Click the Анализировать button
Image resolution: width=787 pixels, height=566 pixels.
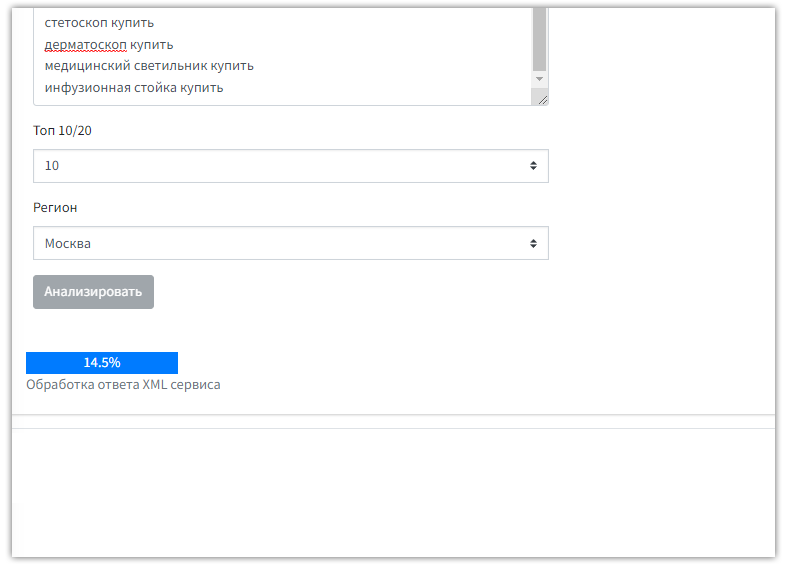93,292
